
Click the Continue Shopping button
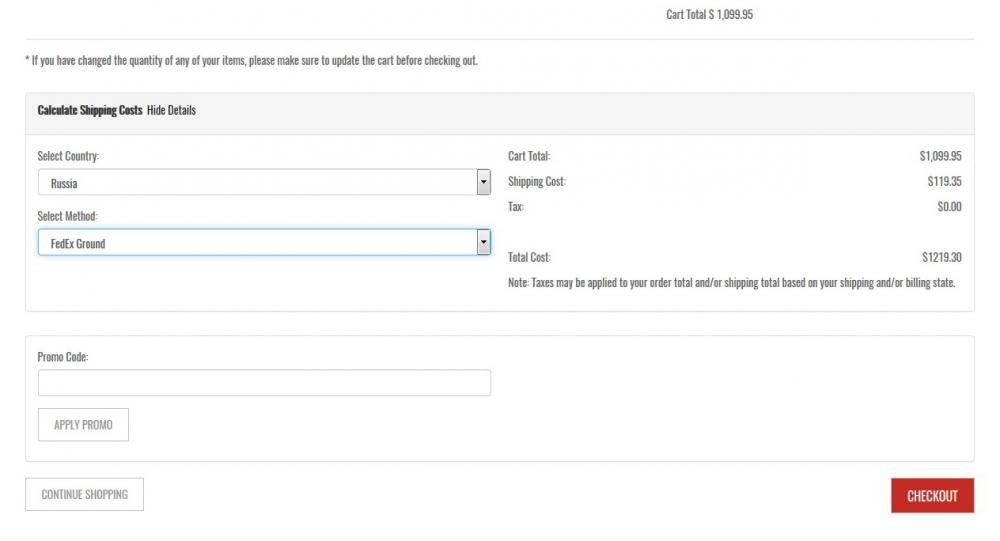tap(84, 495)
